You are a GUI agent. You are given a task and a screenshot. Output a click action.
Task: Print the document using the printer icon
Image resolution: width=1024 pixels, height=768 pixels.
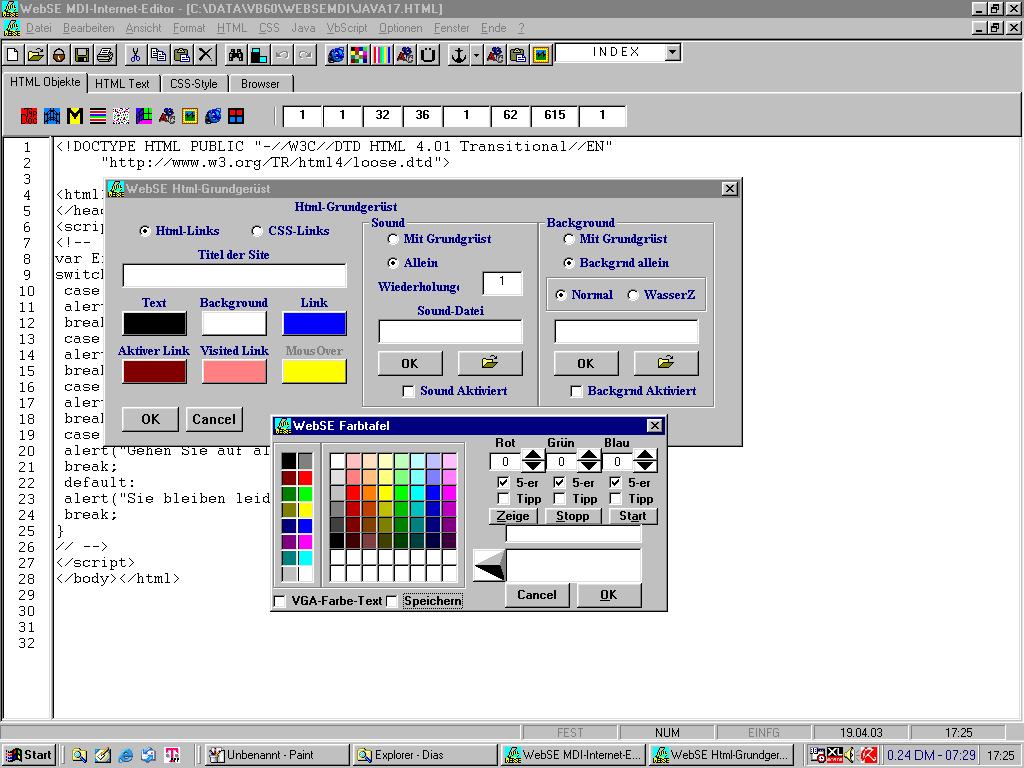[105, 55]
